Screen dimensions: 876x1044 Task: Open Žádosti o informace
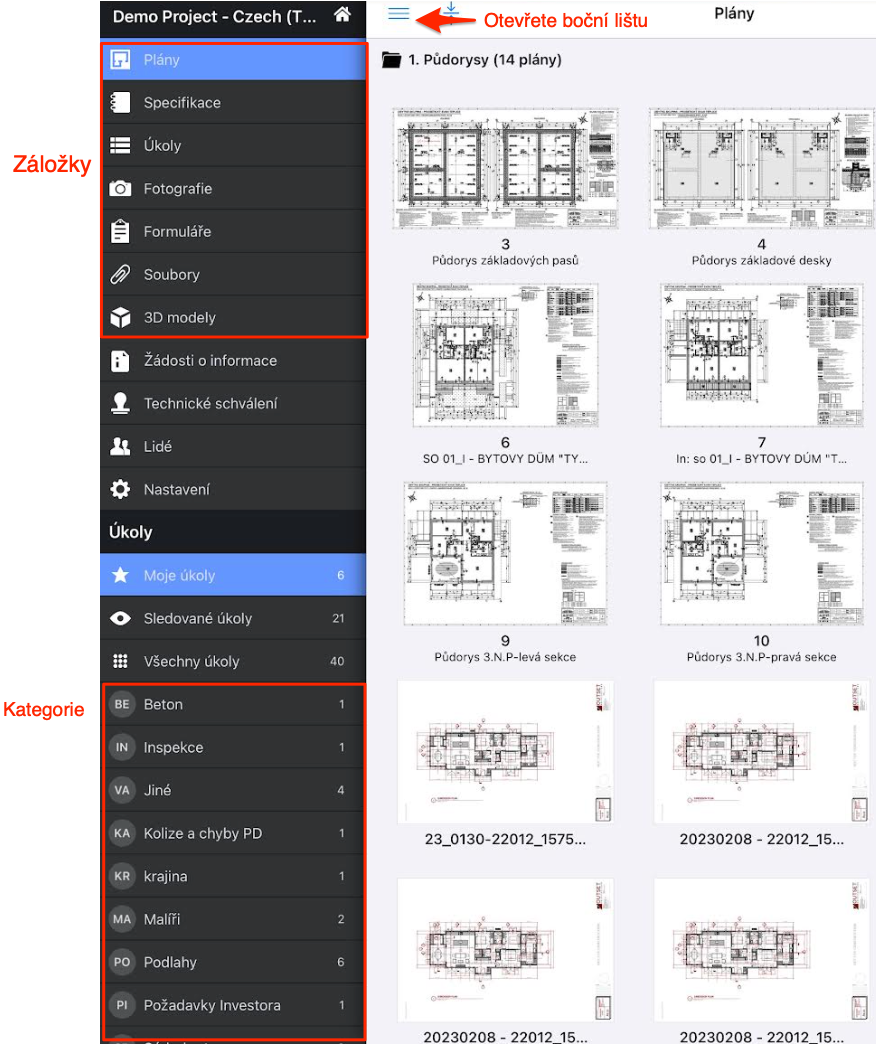pyautogui.click(x=233, y=360)
